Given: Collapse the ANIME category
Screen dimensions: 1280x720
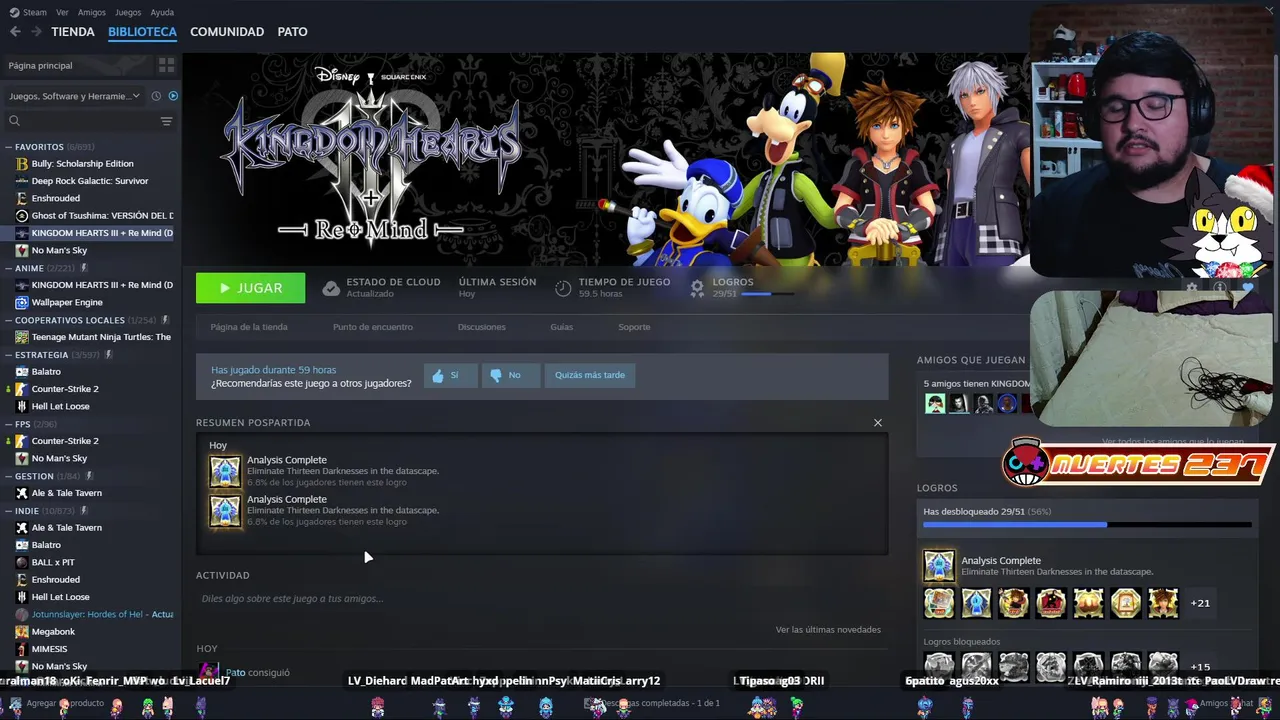Looking at the screenshot, I should (9, 268).
